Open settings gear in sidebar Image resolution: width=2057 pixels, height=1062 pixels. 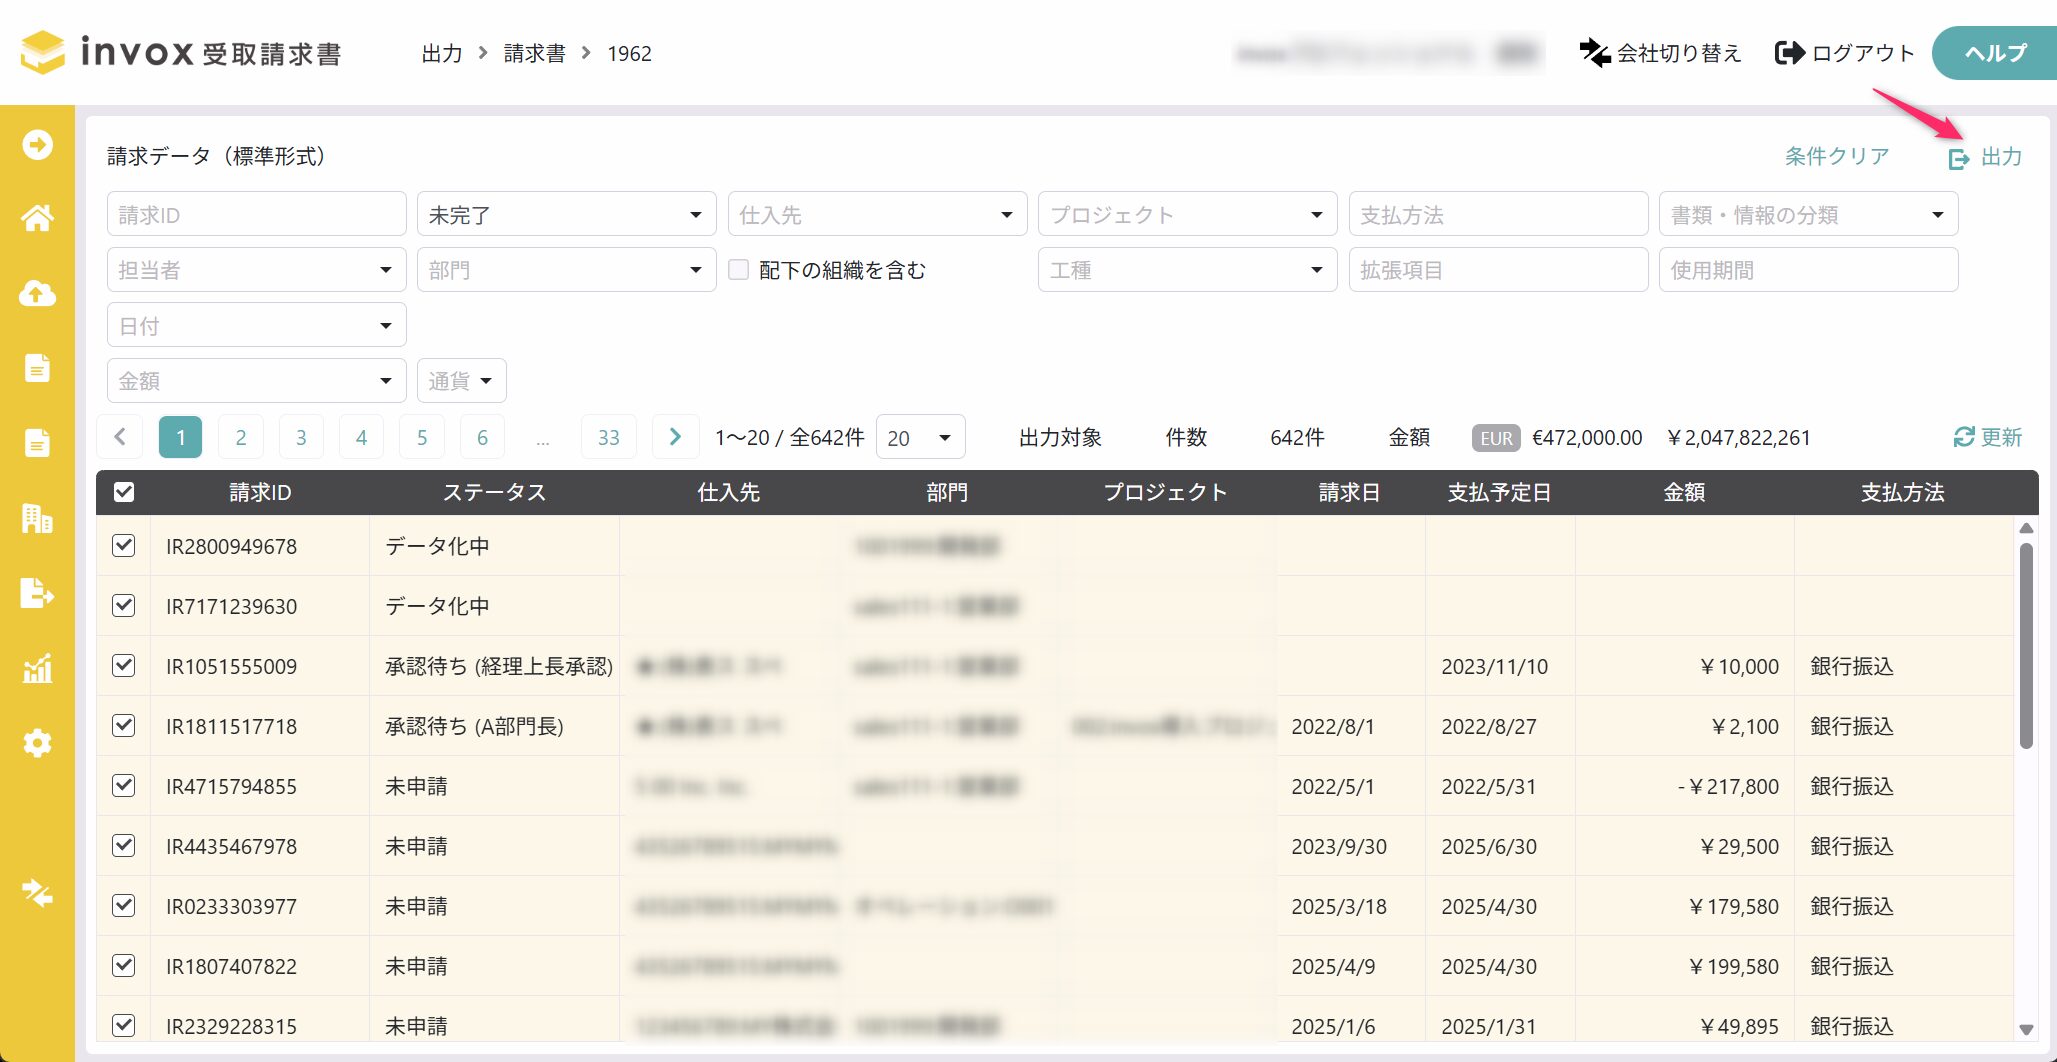point(37,743)
